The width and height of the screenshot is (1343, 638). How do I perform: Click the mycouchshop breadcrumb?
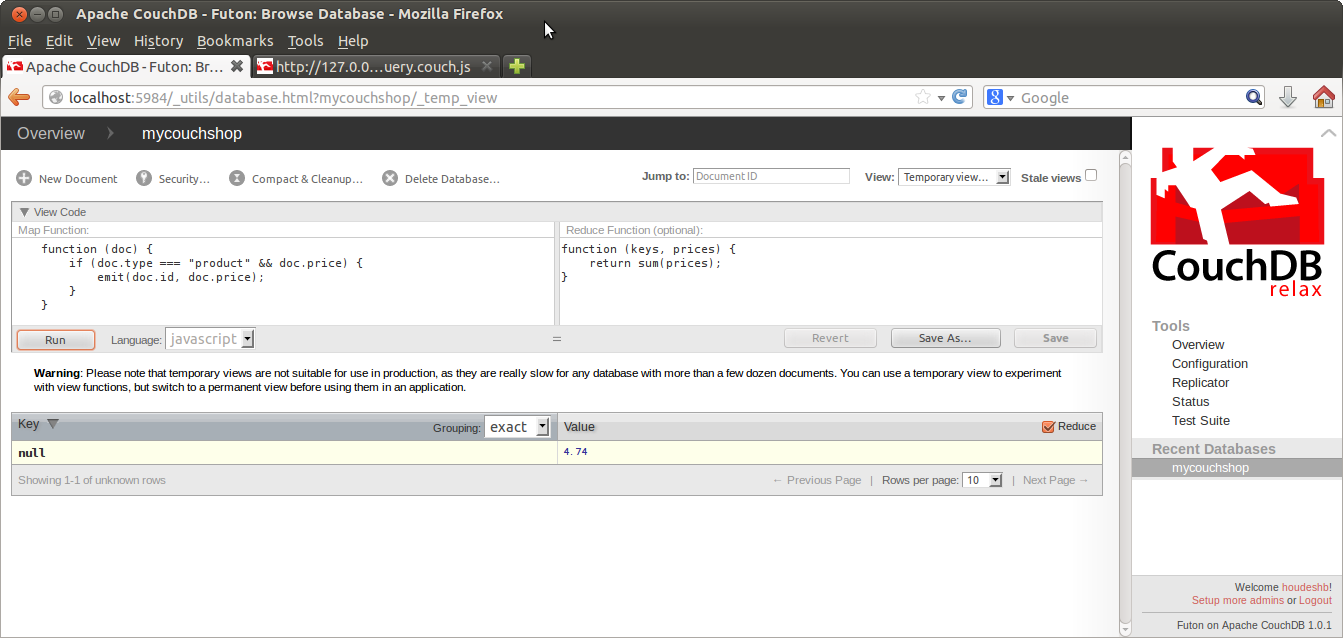coord(192,133)
